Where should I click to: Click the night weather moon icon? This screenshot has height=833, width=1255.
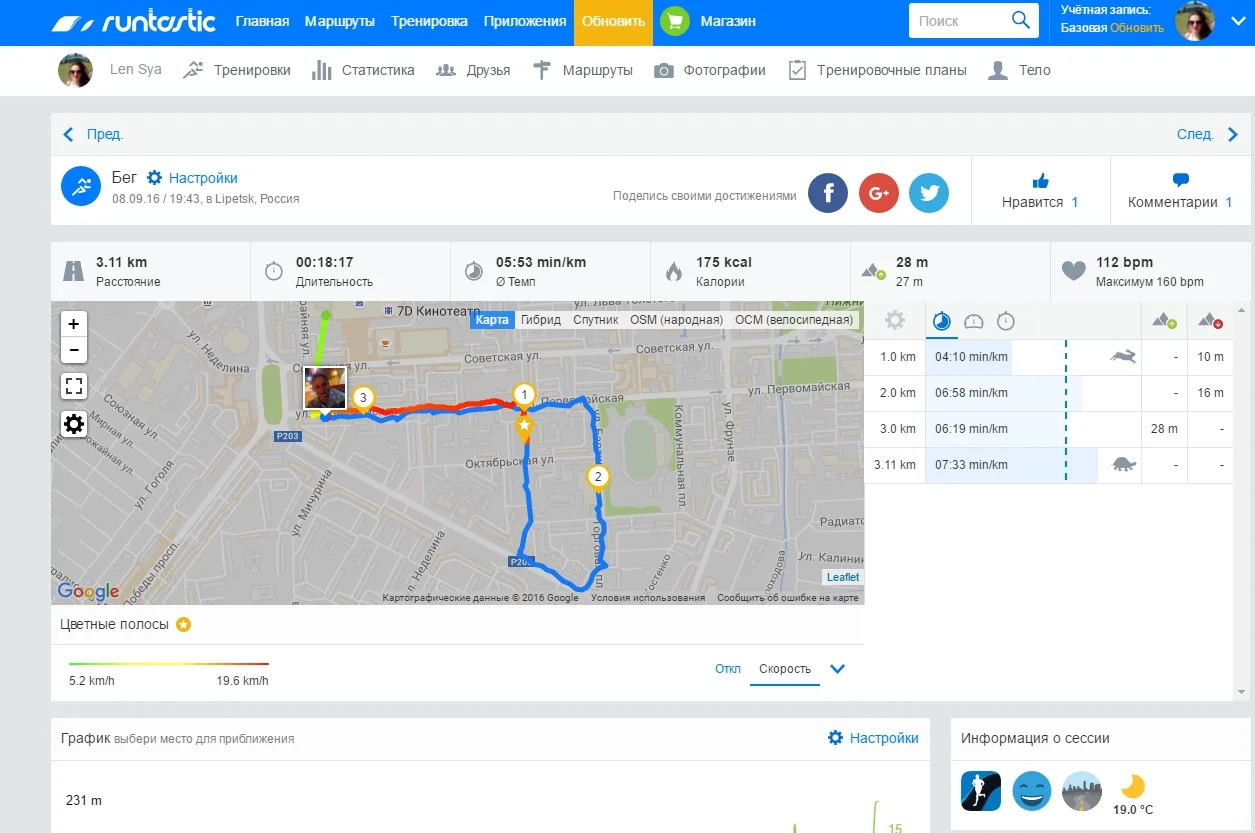click(x=1133, y=786)
